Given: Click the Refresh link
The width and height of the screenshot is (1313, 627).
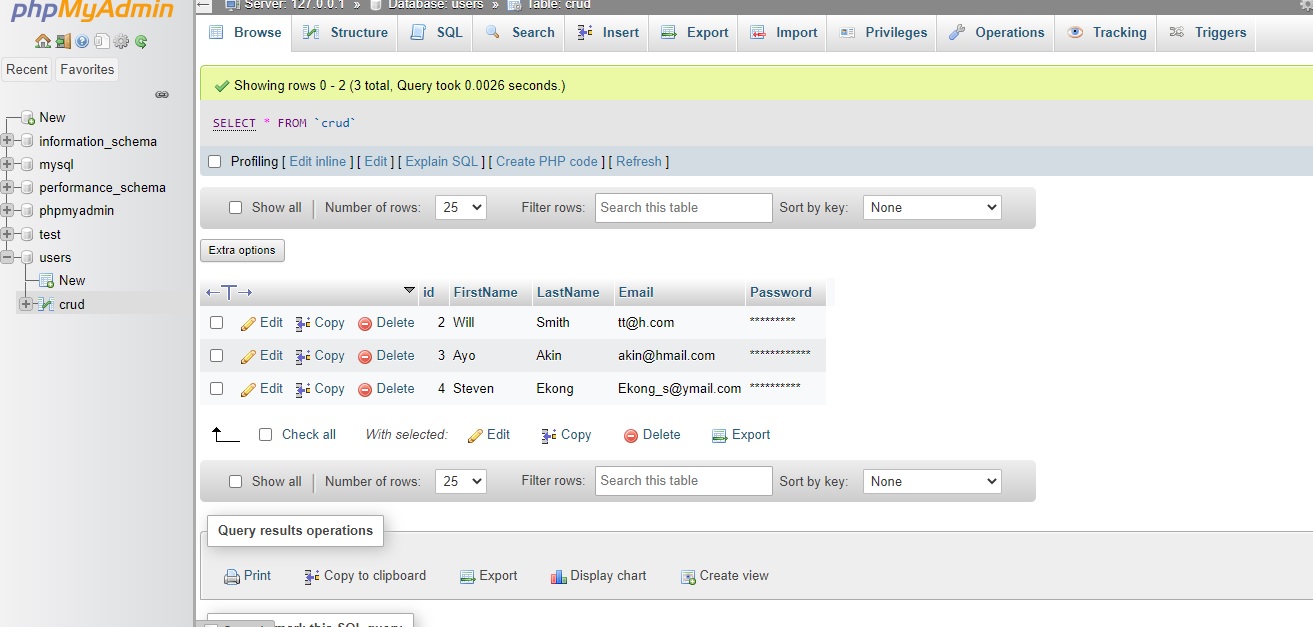Looking at the screenshot, I should [x=639, y=161].
